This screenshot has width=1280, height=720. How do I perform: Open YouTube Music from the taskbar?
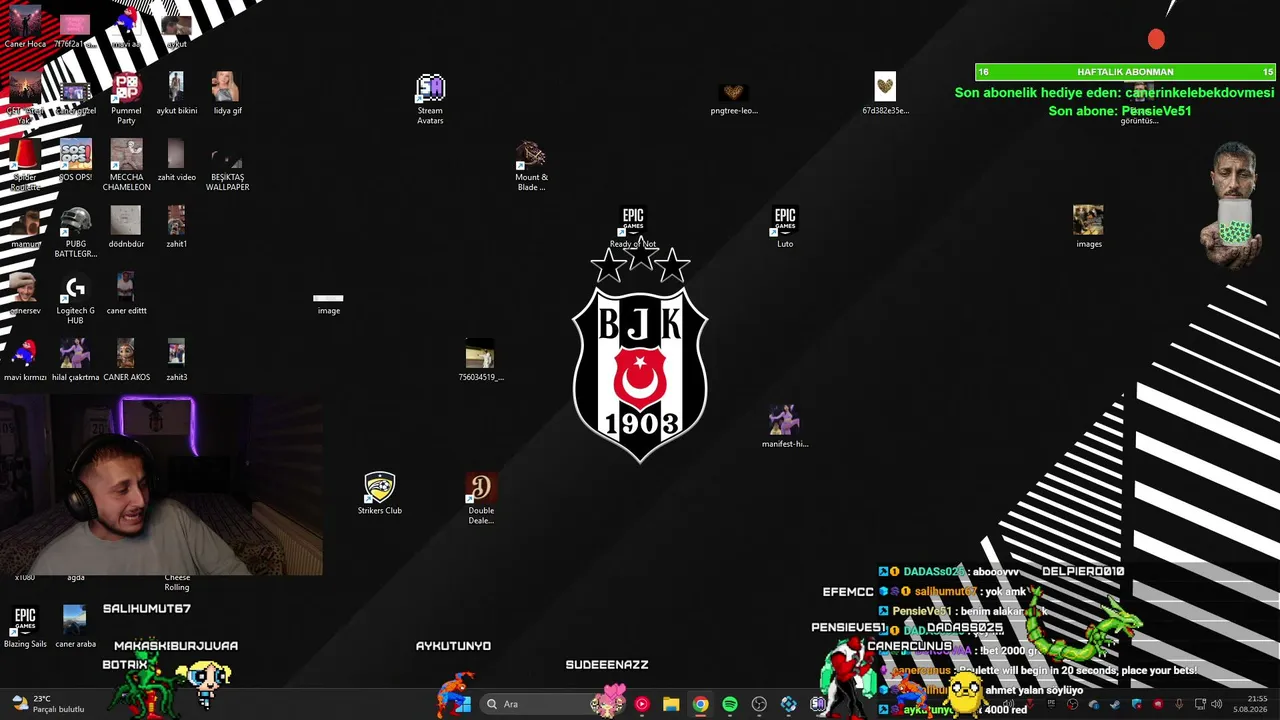(x=642, y=704)
